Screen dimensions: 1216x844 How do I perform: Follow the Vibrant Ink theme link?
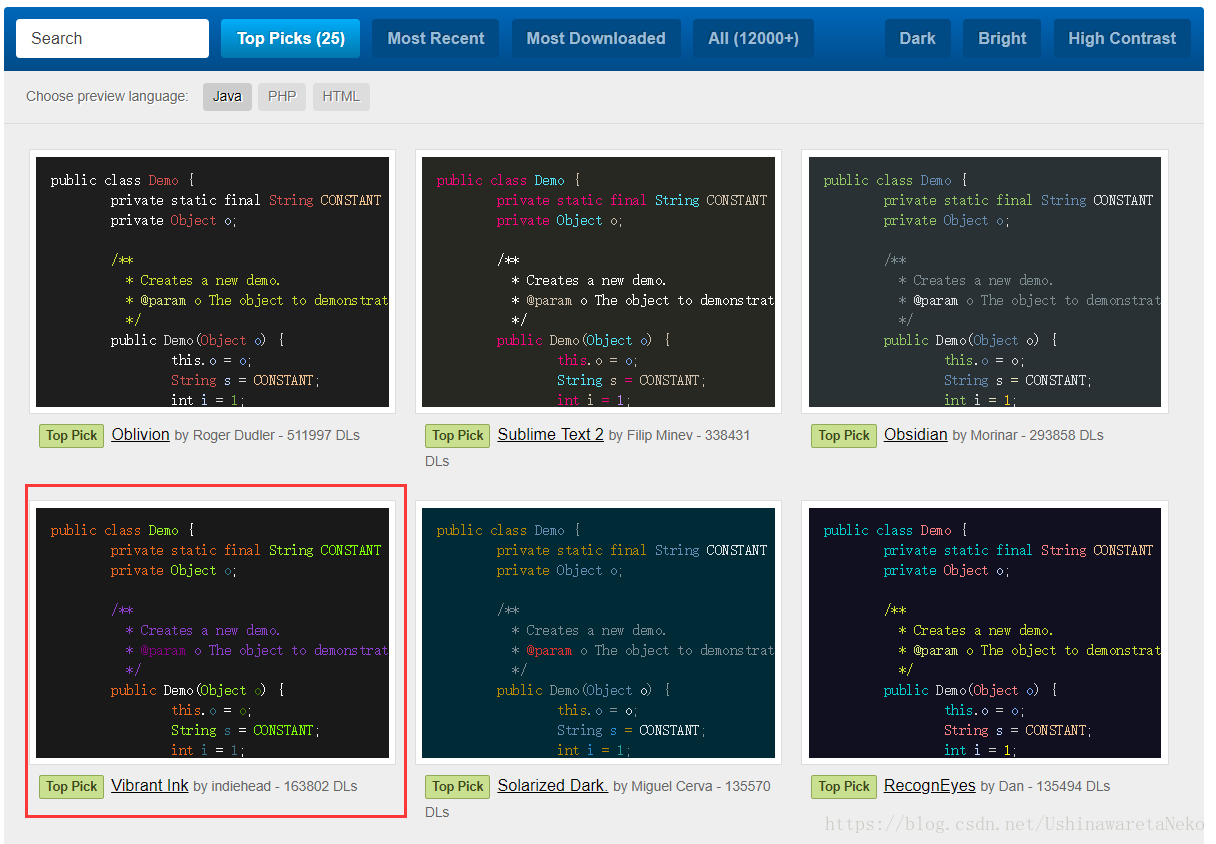click(150, 786)
